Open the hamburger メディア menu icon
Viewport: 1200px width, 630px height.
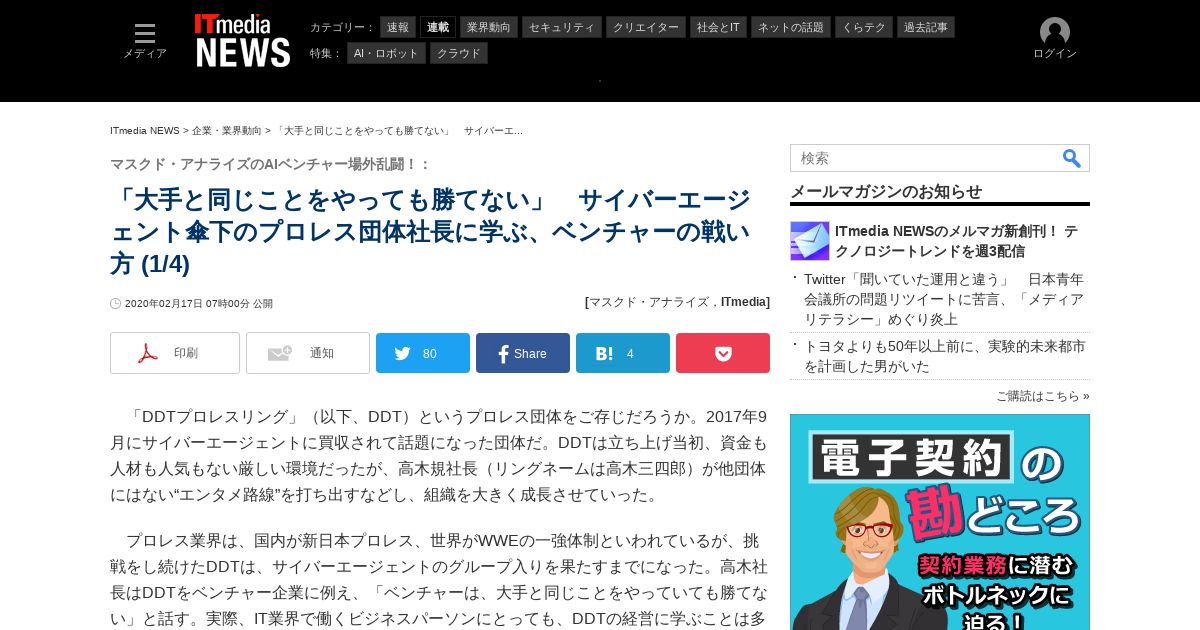(145, 34)
